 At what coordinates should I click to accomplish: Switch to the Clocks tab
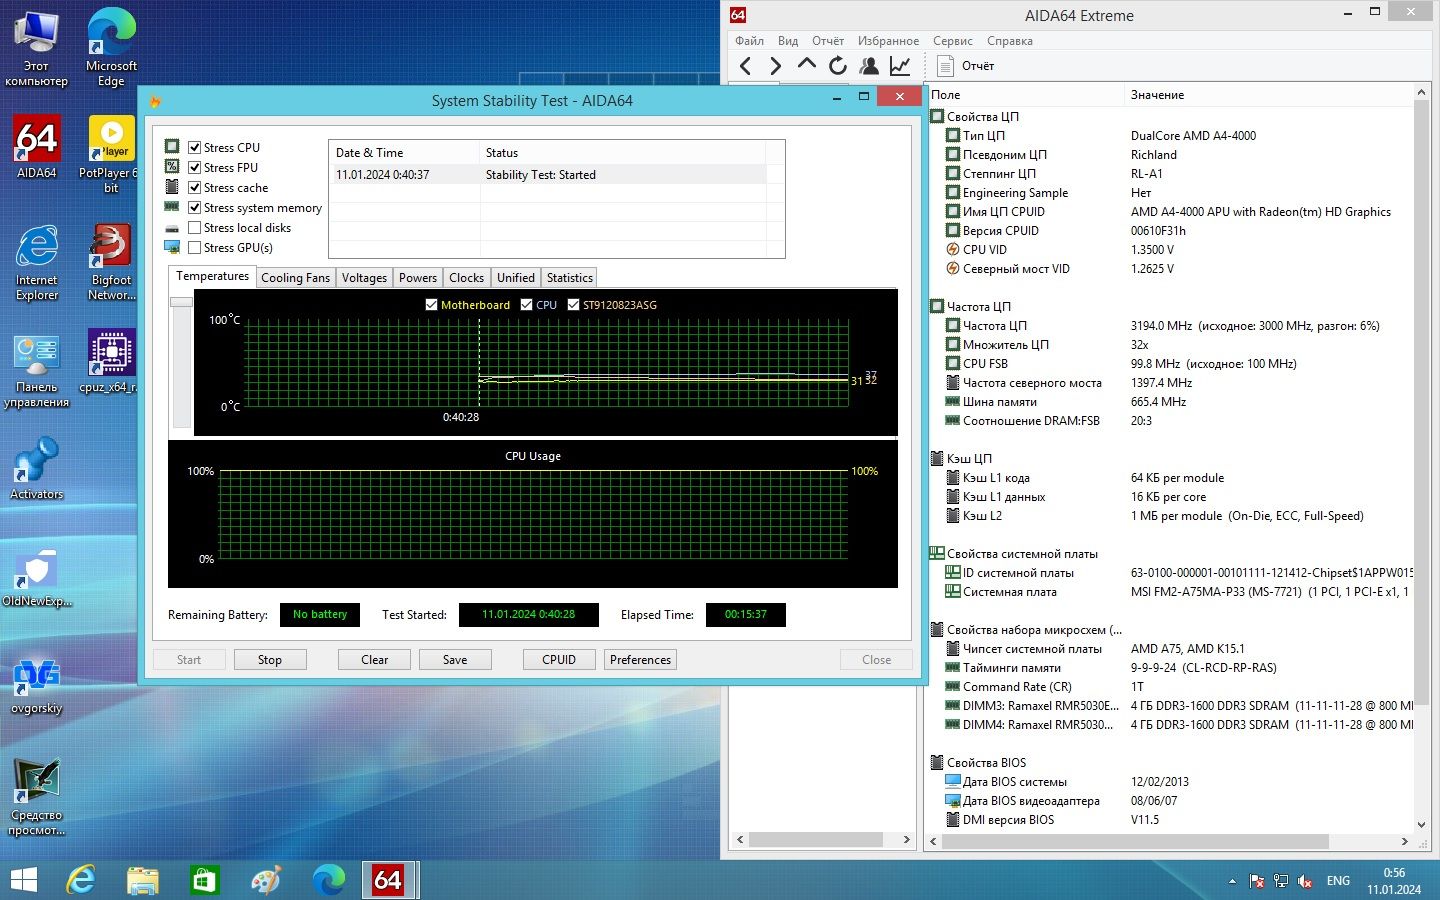coord(466,278)
